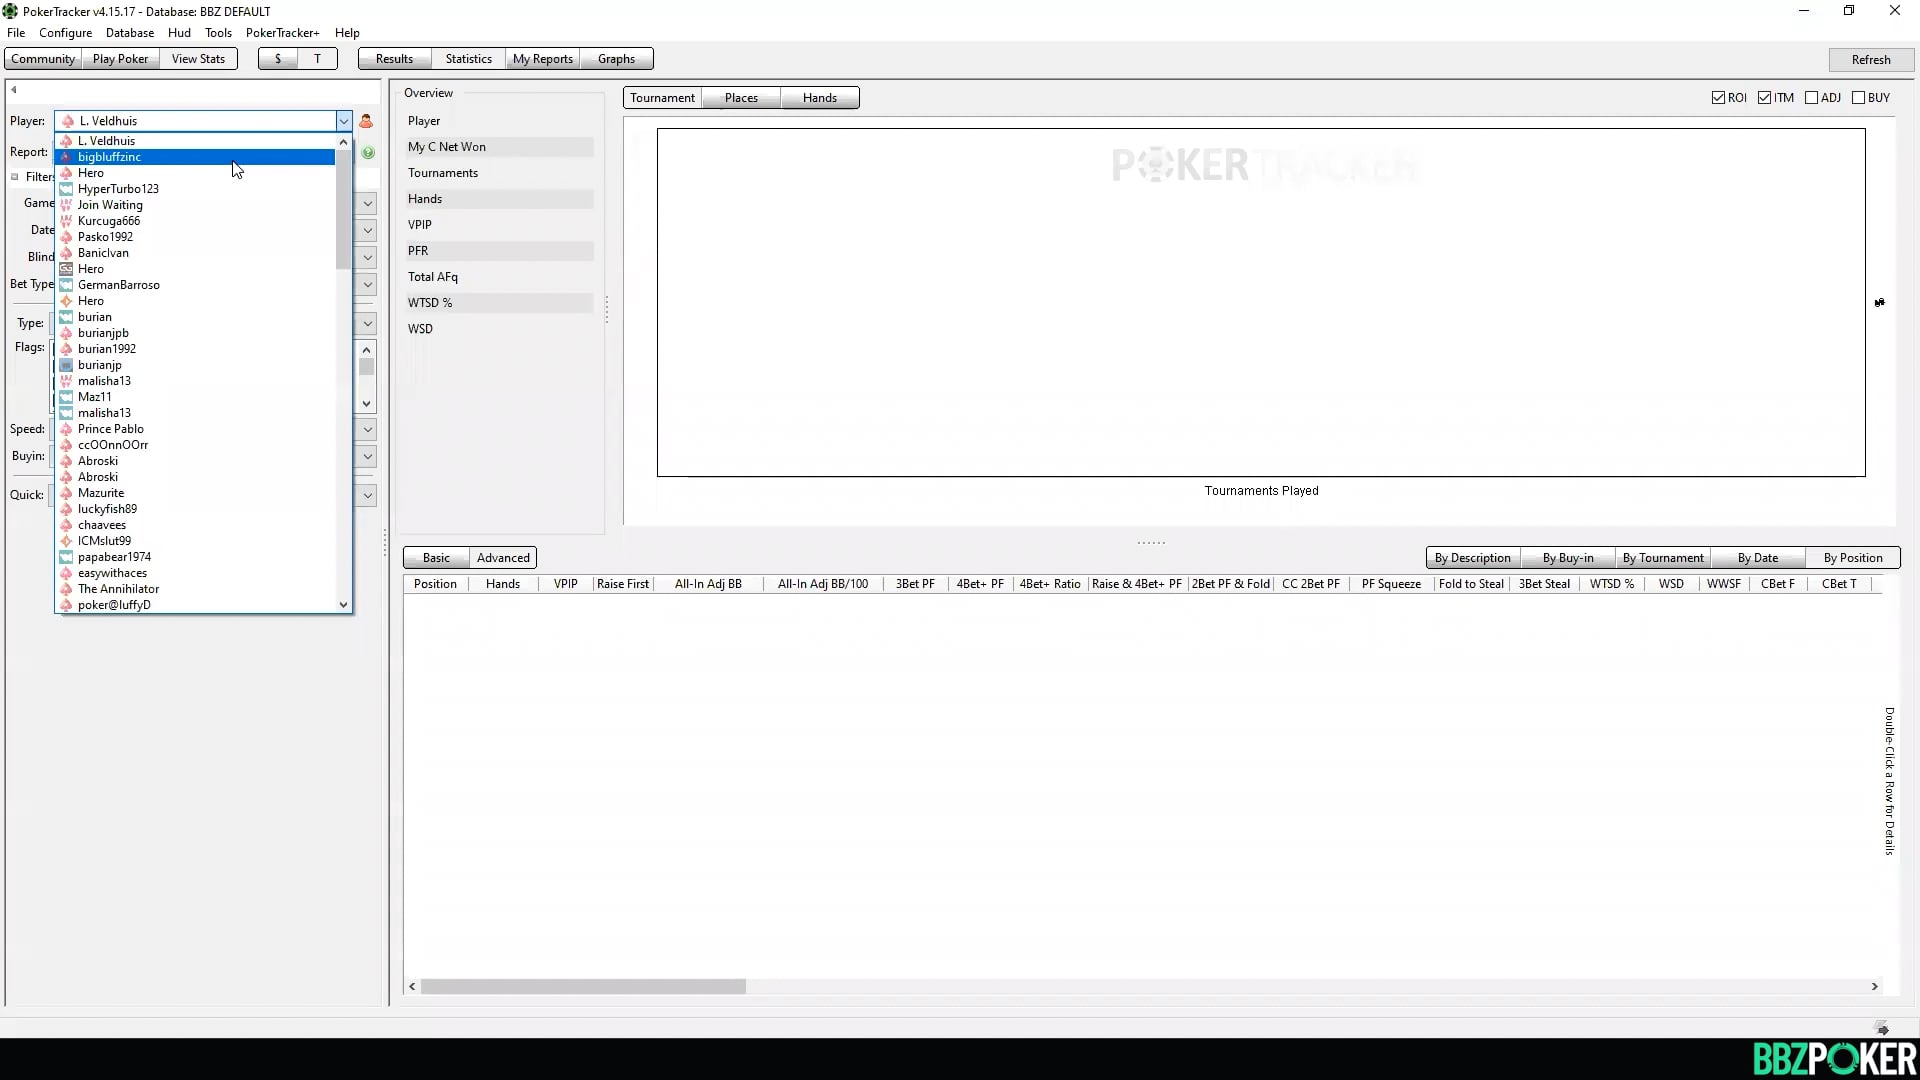Viewport: 1920px width, 1080px height.
Task: Click the small icon right of the graph
Action: click(1879, 302)
